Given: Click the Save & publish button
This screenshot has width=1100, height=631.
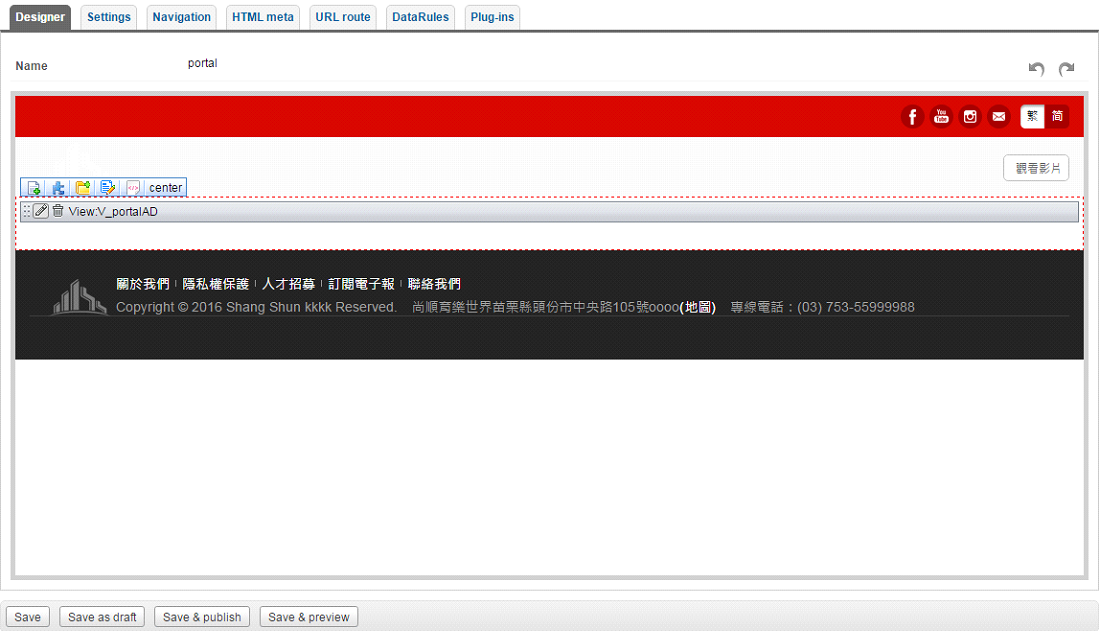Looking at the screenshot, I should tap(202, 617).
